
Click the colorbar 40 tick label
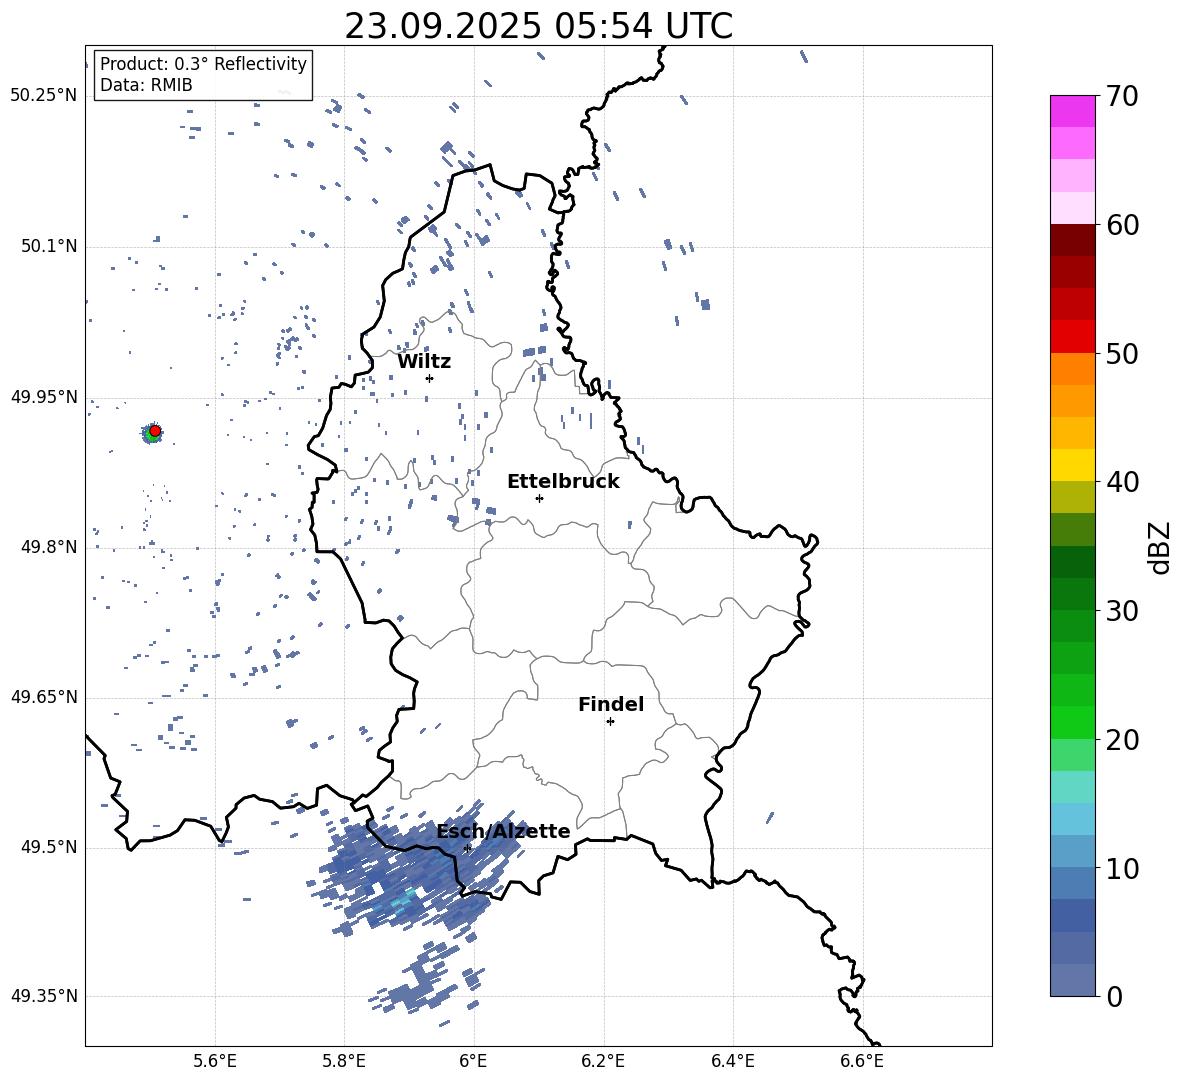click(1123, 482)
